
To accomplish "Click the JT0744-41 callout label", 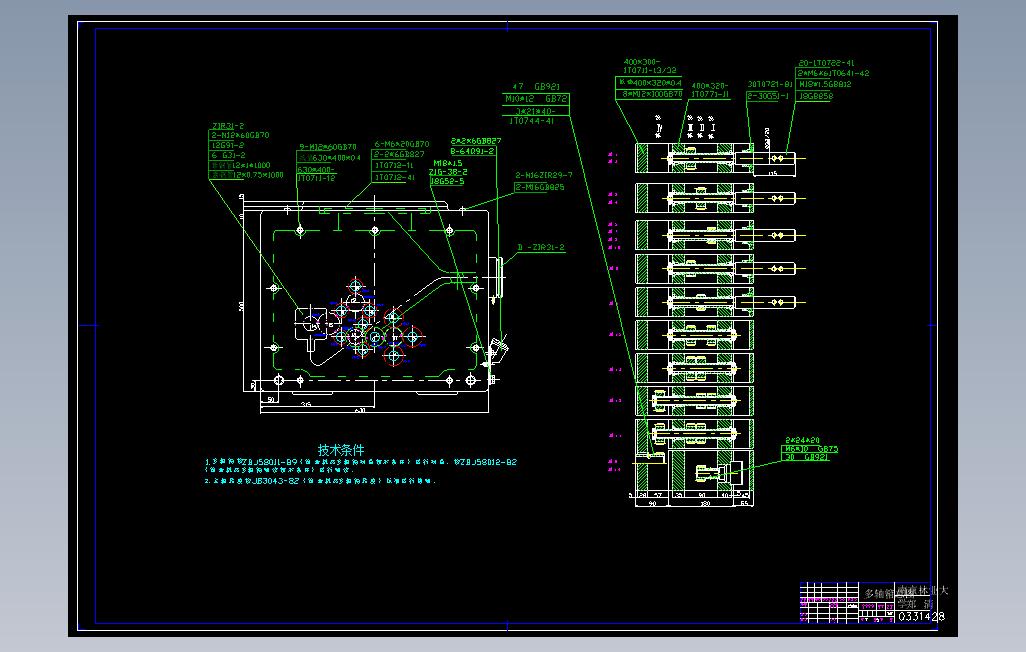I will [x=531, y=121].
